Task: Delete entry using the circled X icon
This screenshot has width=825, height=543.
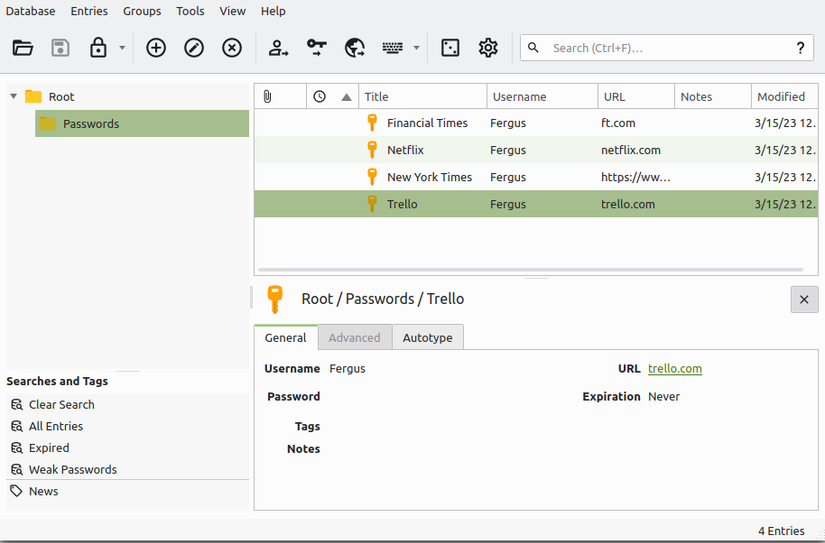Action: [x=232, y=48]
